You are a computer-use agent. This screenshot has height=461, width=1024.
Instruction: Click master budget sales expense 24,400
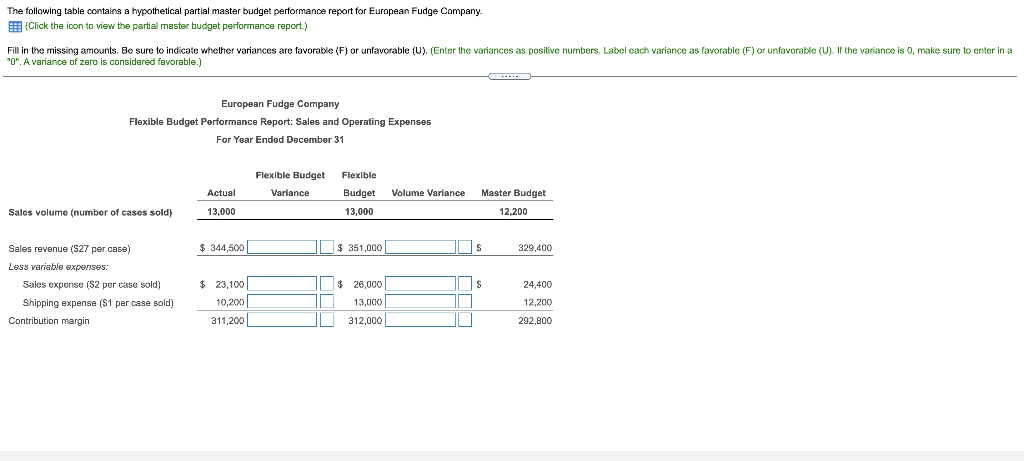coord(538,285)
